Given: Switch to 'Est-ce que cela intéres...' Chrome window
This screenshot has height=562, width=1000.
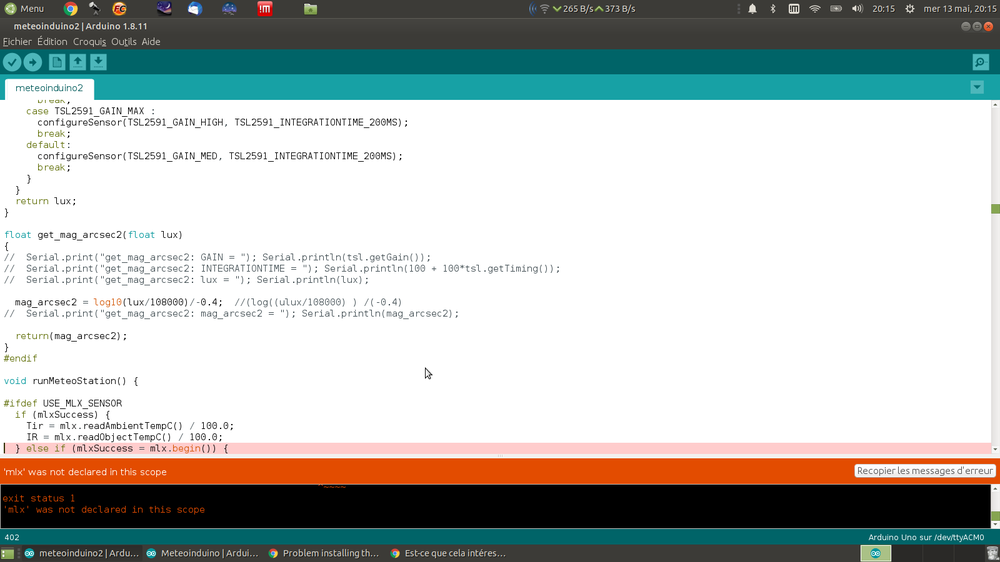Looking at the screenshot, I should [x=448, y=553].
